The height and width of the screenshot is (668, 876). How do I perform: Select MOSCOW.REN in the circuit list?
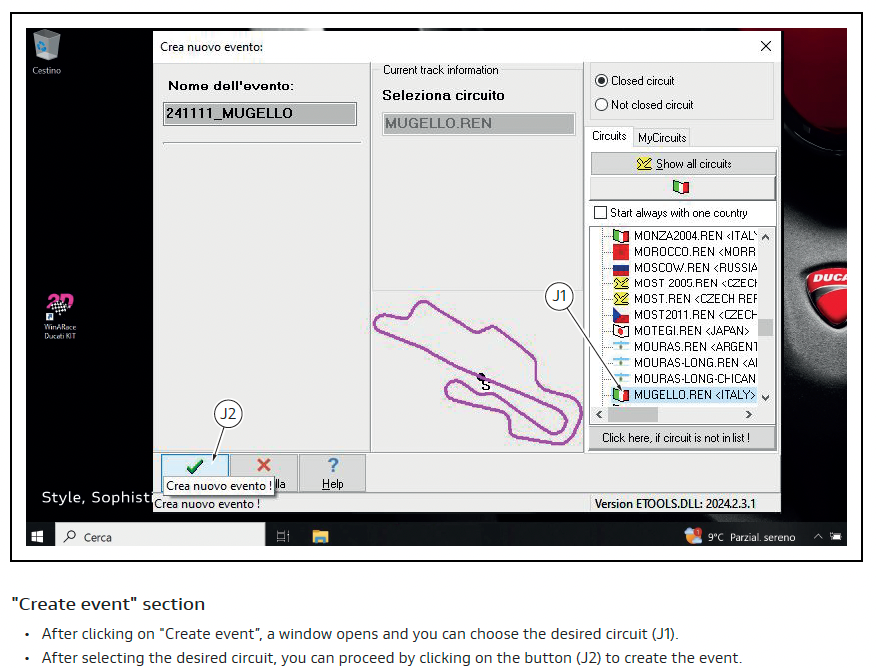(695, 268)
